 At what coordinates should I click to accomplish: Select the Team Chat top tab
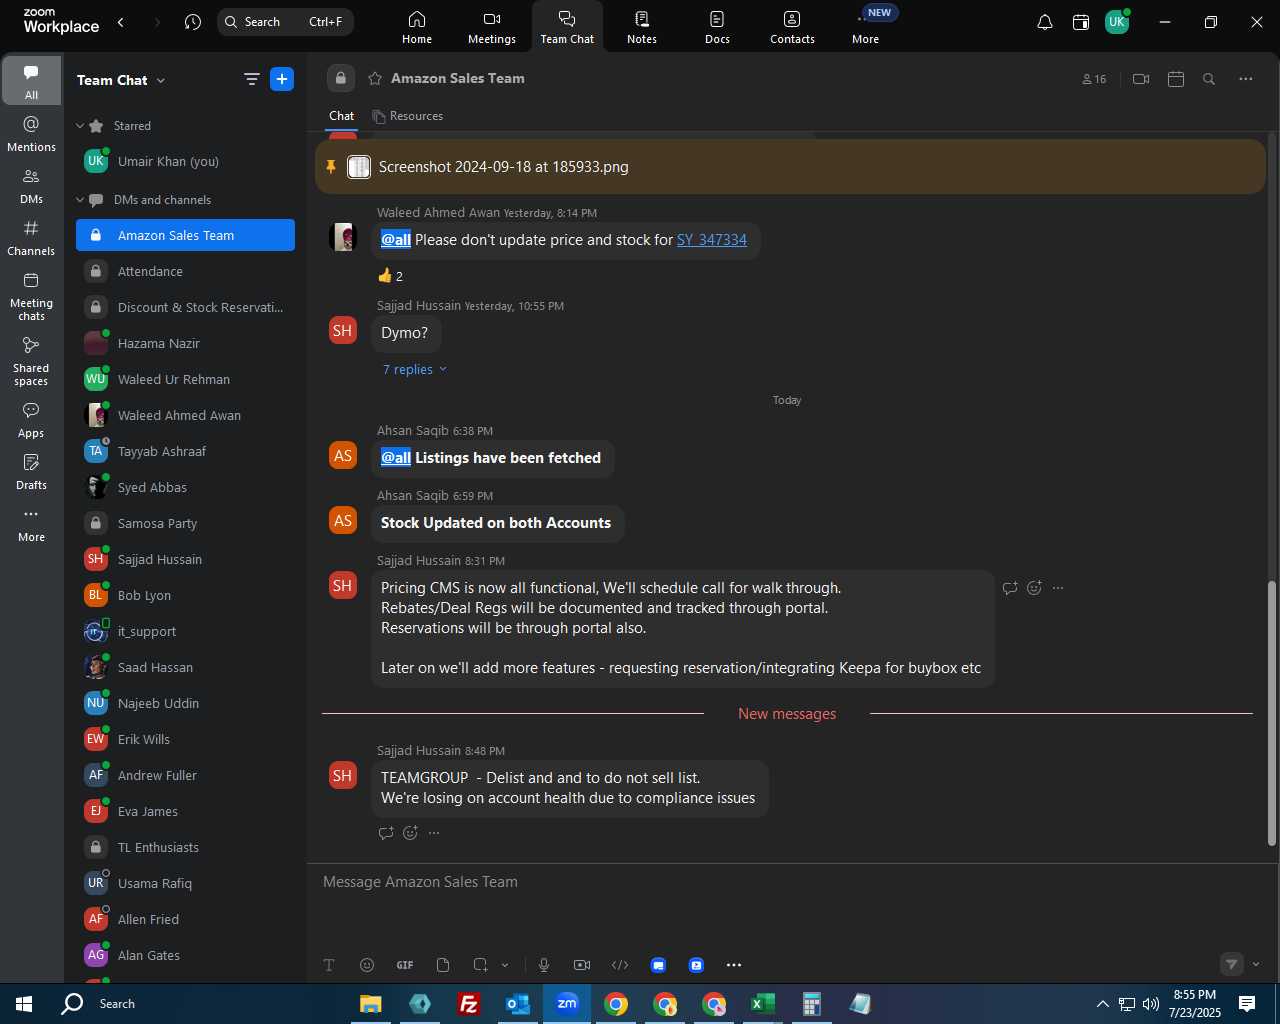point(567,27)
